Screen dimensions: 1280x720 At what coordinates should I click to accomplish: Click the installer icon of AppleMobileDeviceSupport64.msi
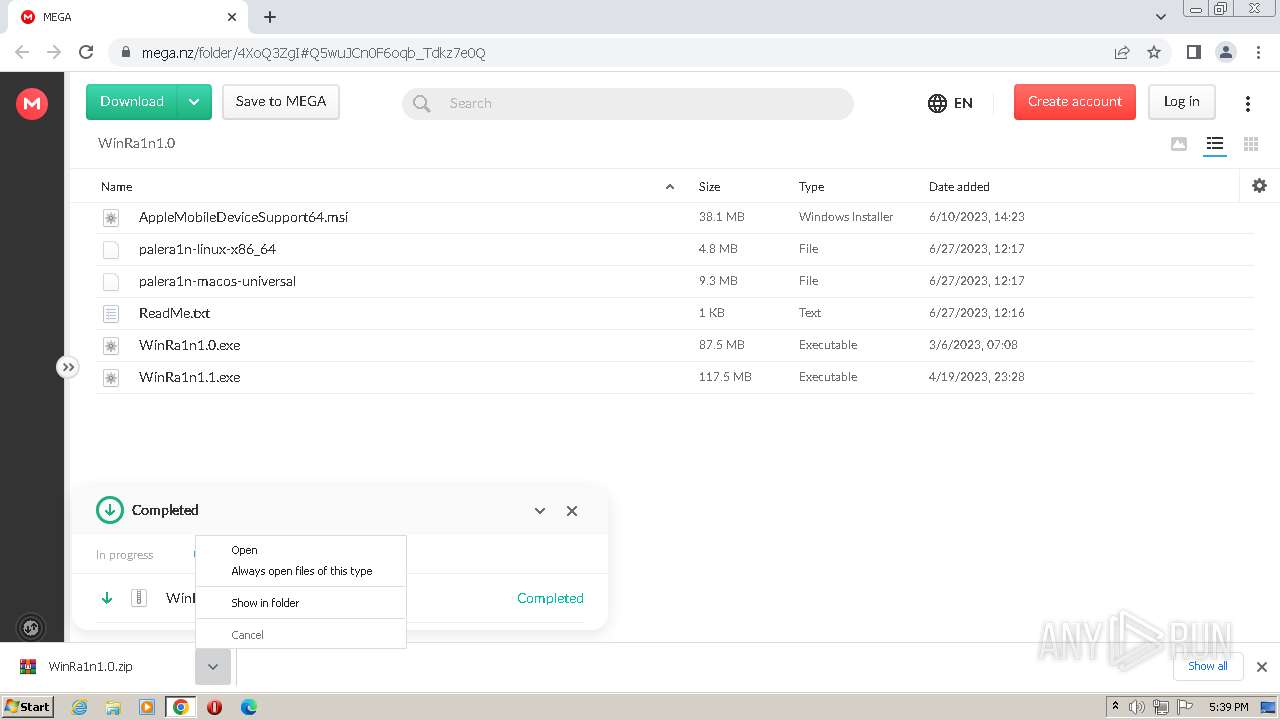pos(111,217)
